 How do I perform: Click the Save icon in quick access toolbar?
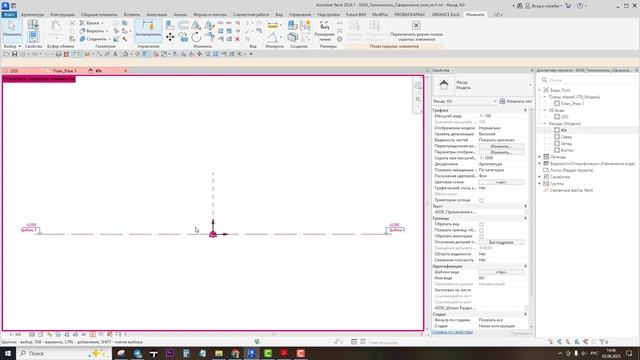click(14, 54)
